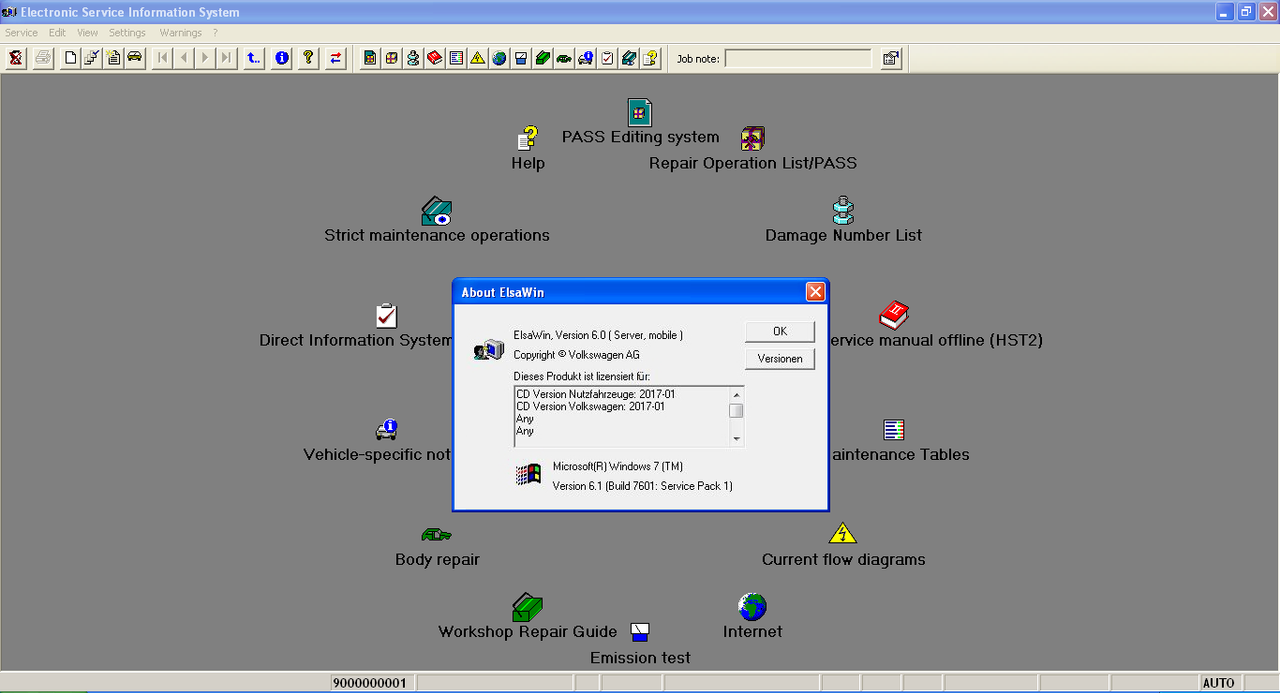The image size is (1280, 693).
Task: Open the ? help menu
Action: [x=215, y=33]
